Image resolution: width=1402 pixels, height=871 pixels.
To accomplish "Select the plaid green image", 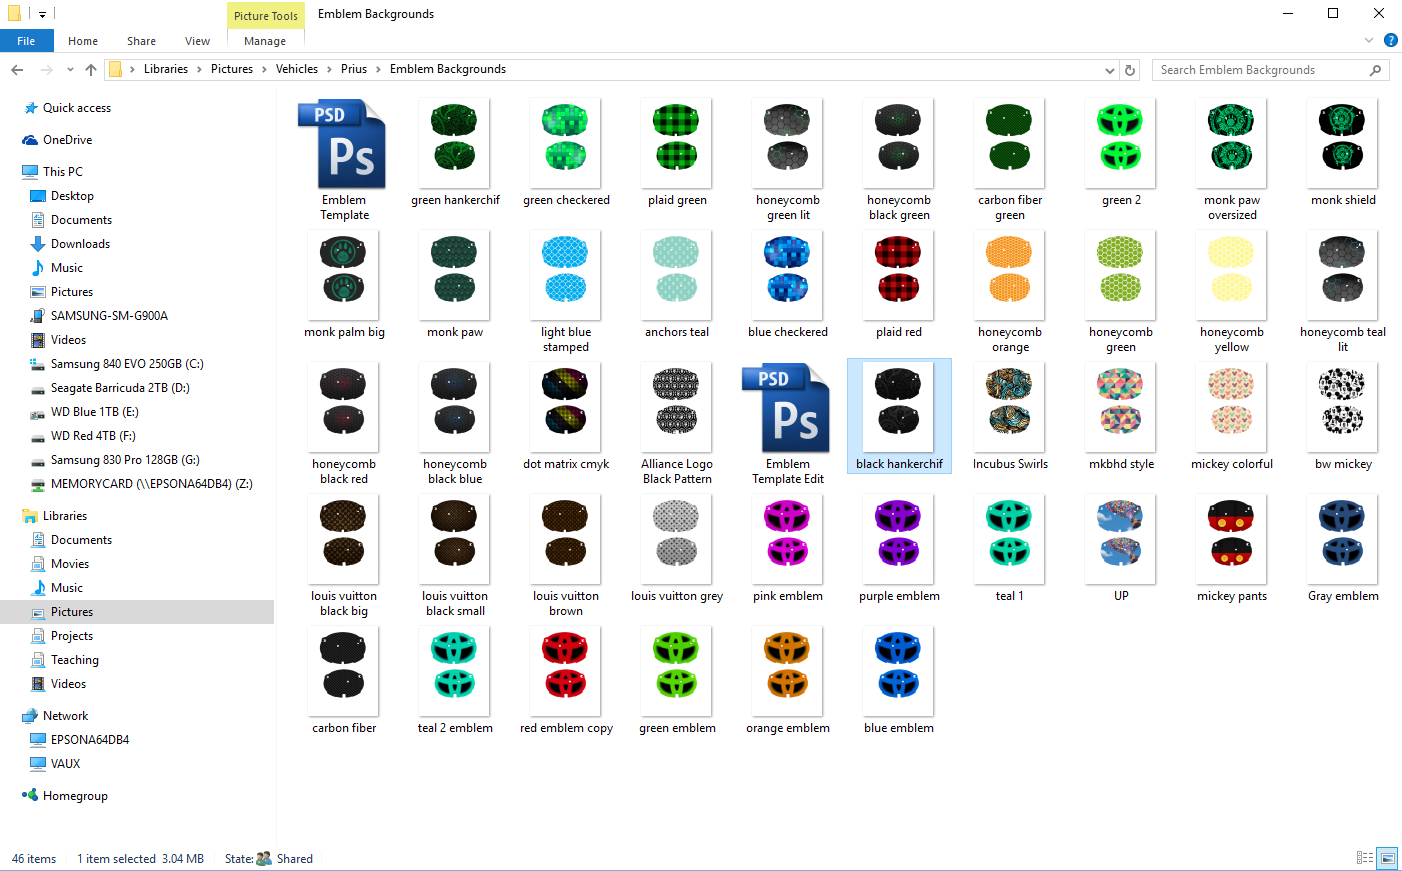I will point(677,144).
